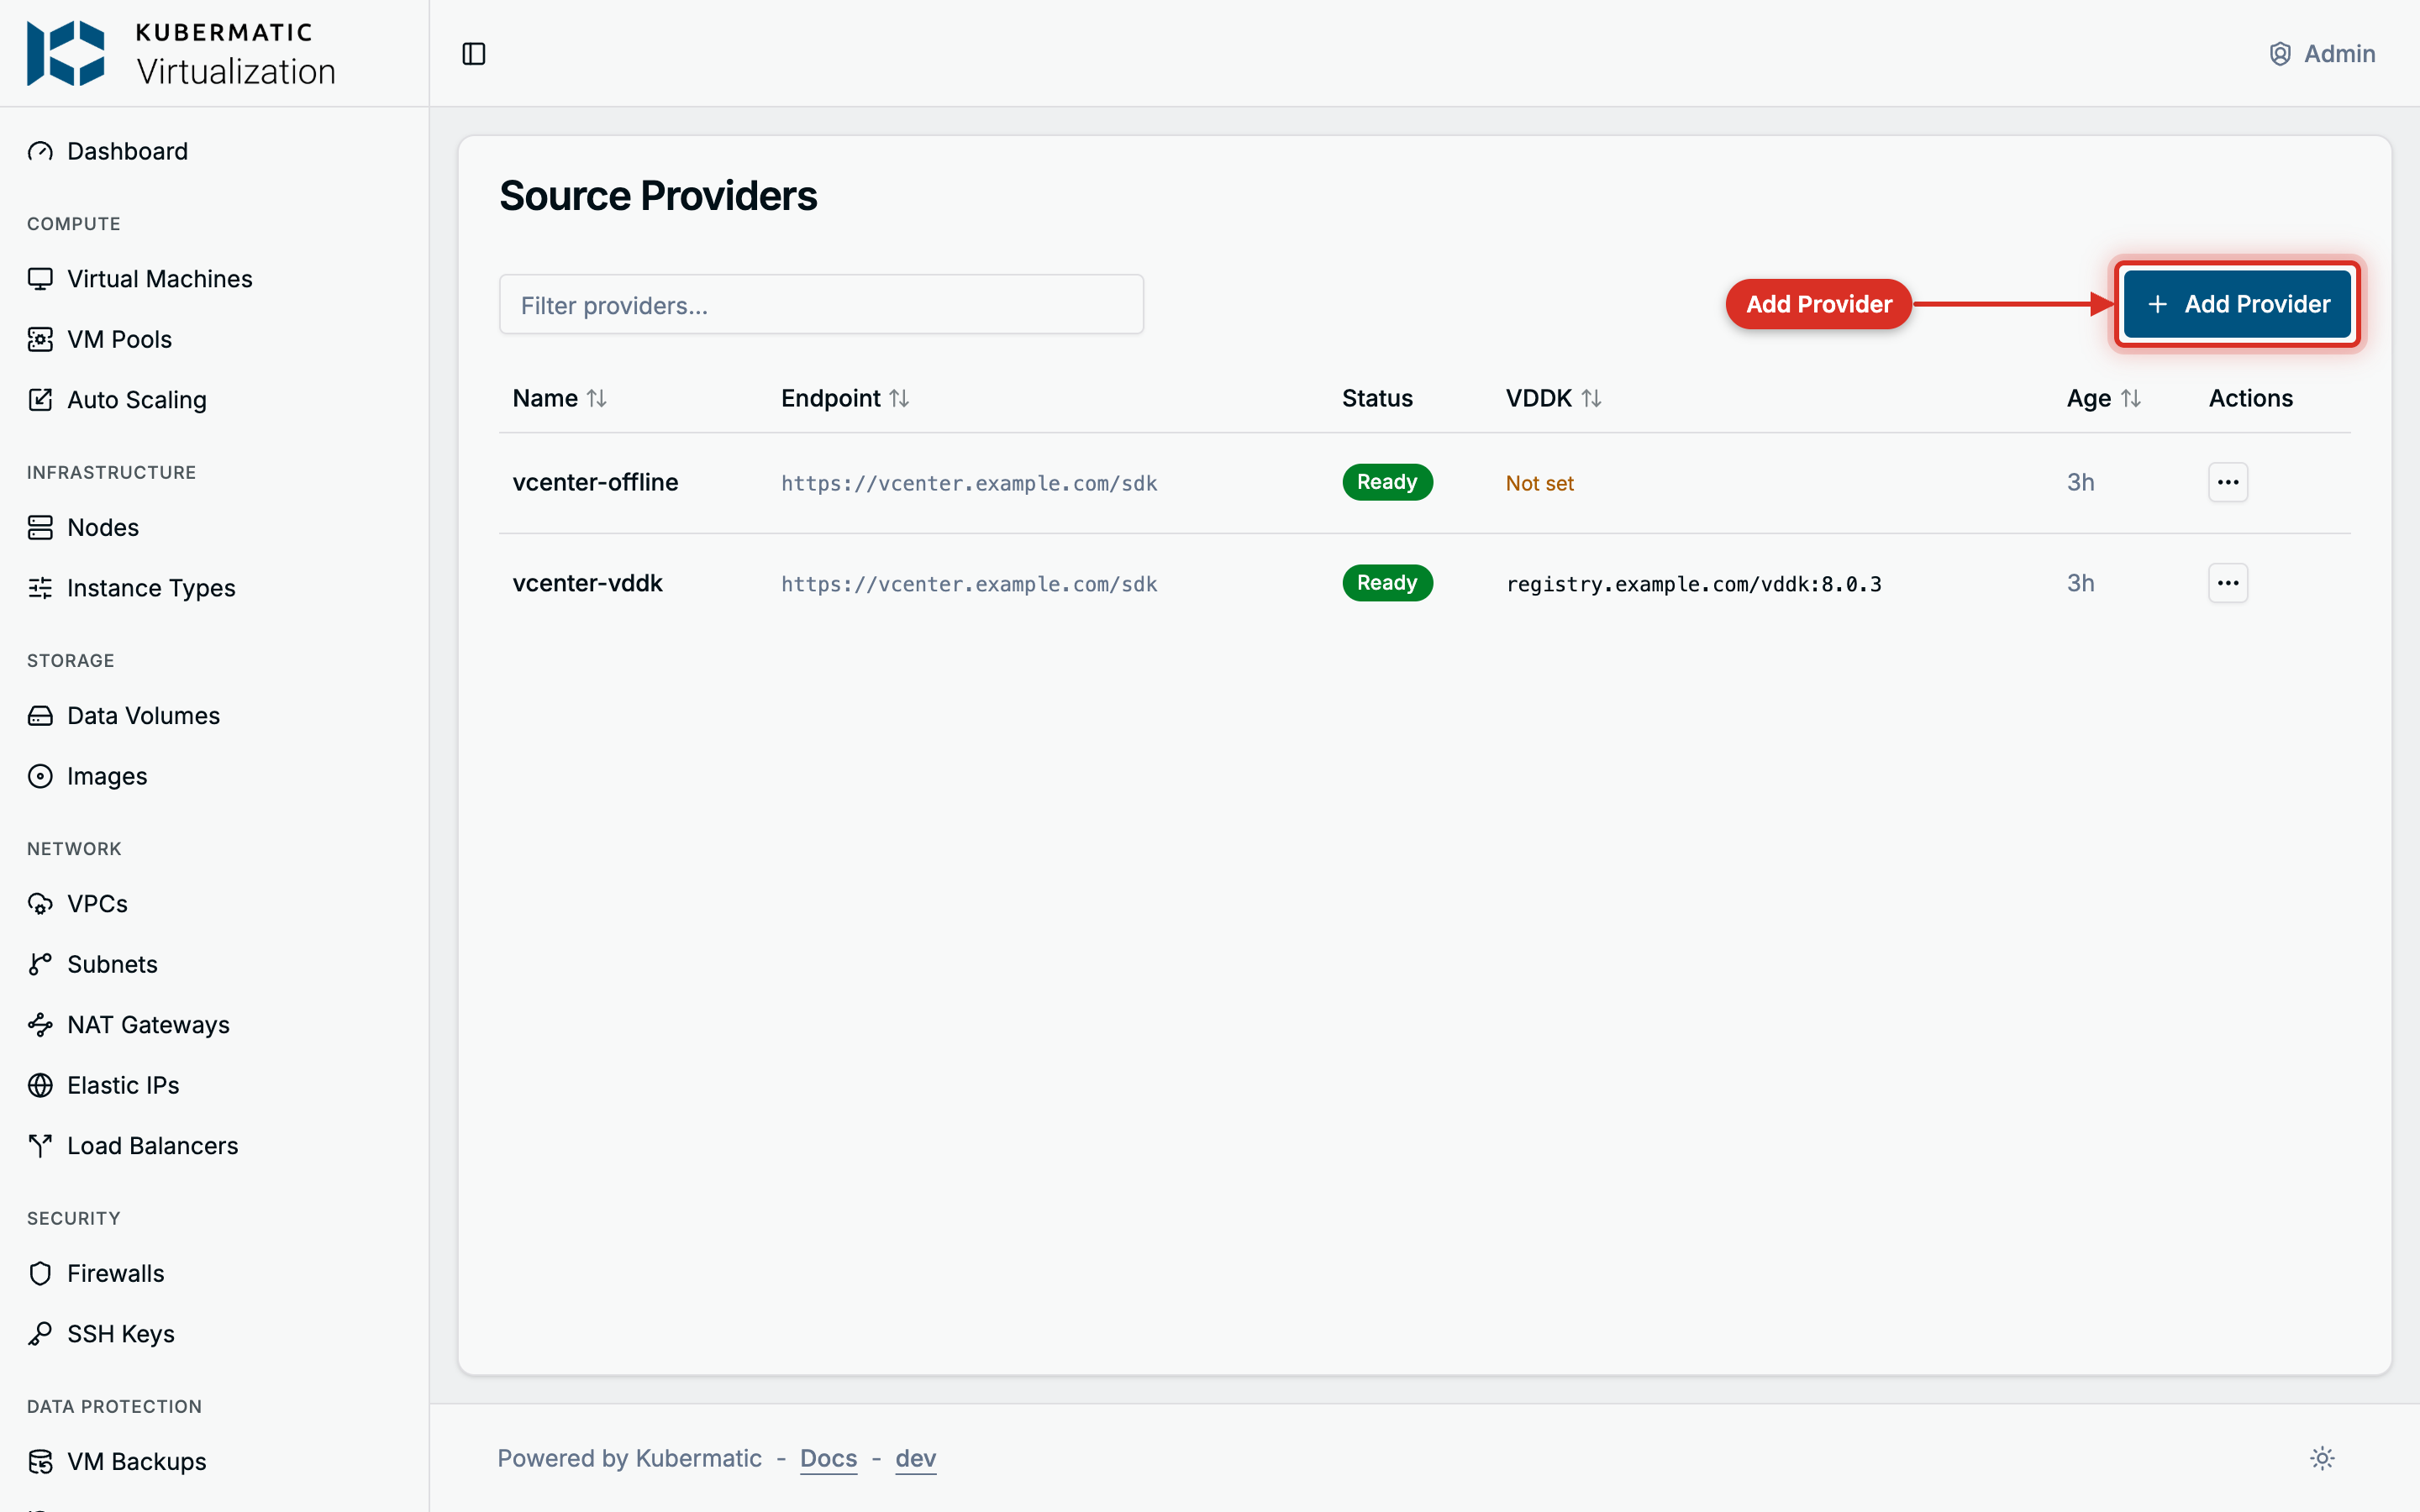Click the Load Balancers split icon
Viewport: 2420px width, 1512px height.
tap(40, 1146)
